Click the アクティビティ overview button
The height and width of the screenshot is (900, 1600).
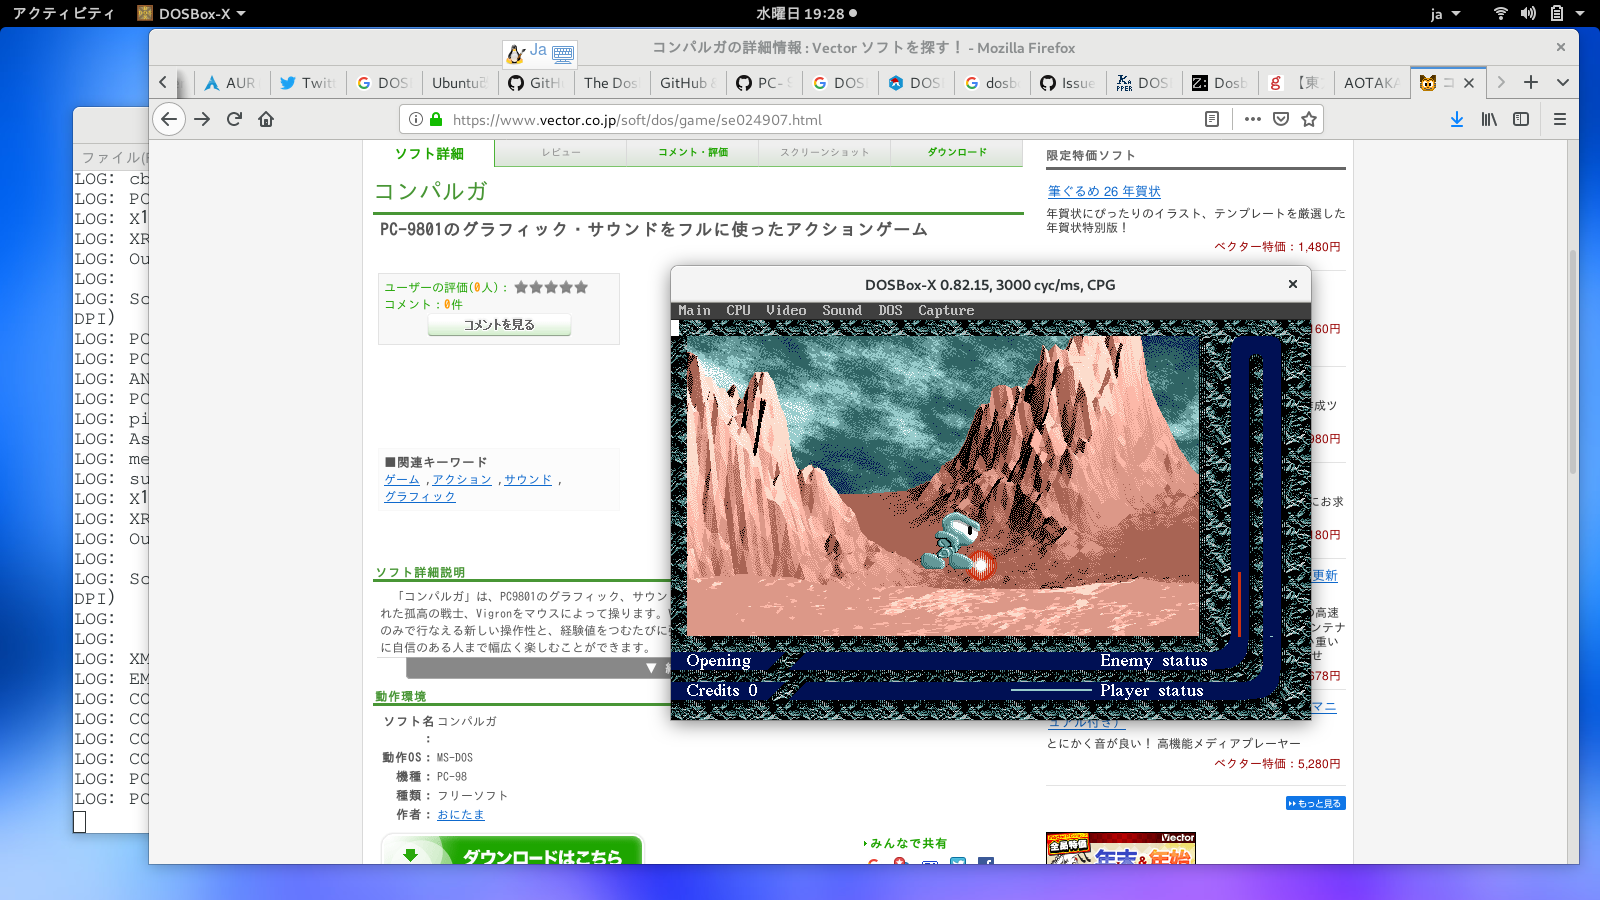pos(63,13)
